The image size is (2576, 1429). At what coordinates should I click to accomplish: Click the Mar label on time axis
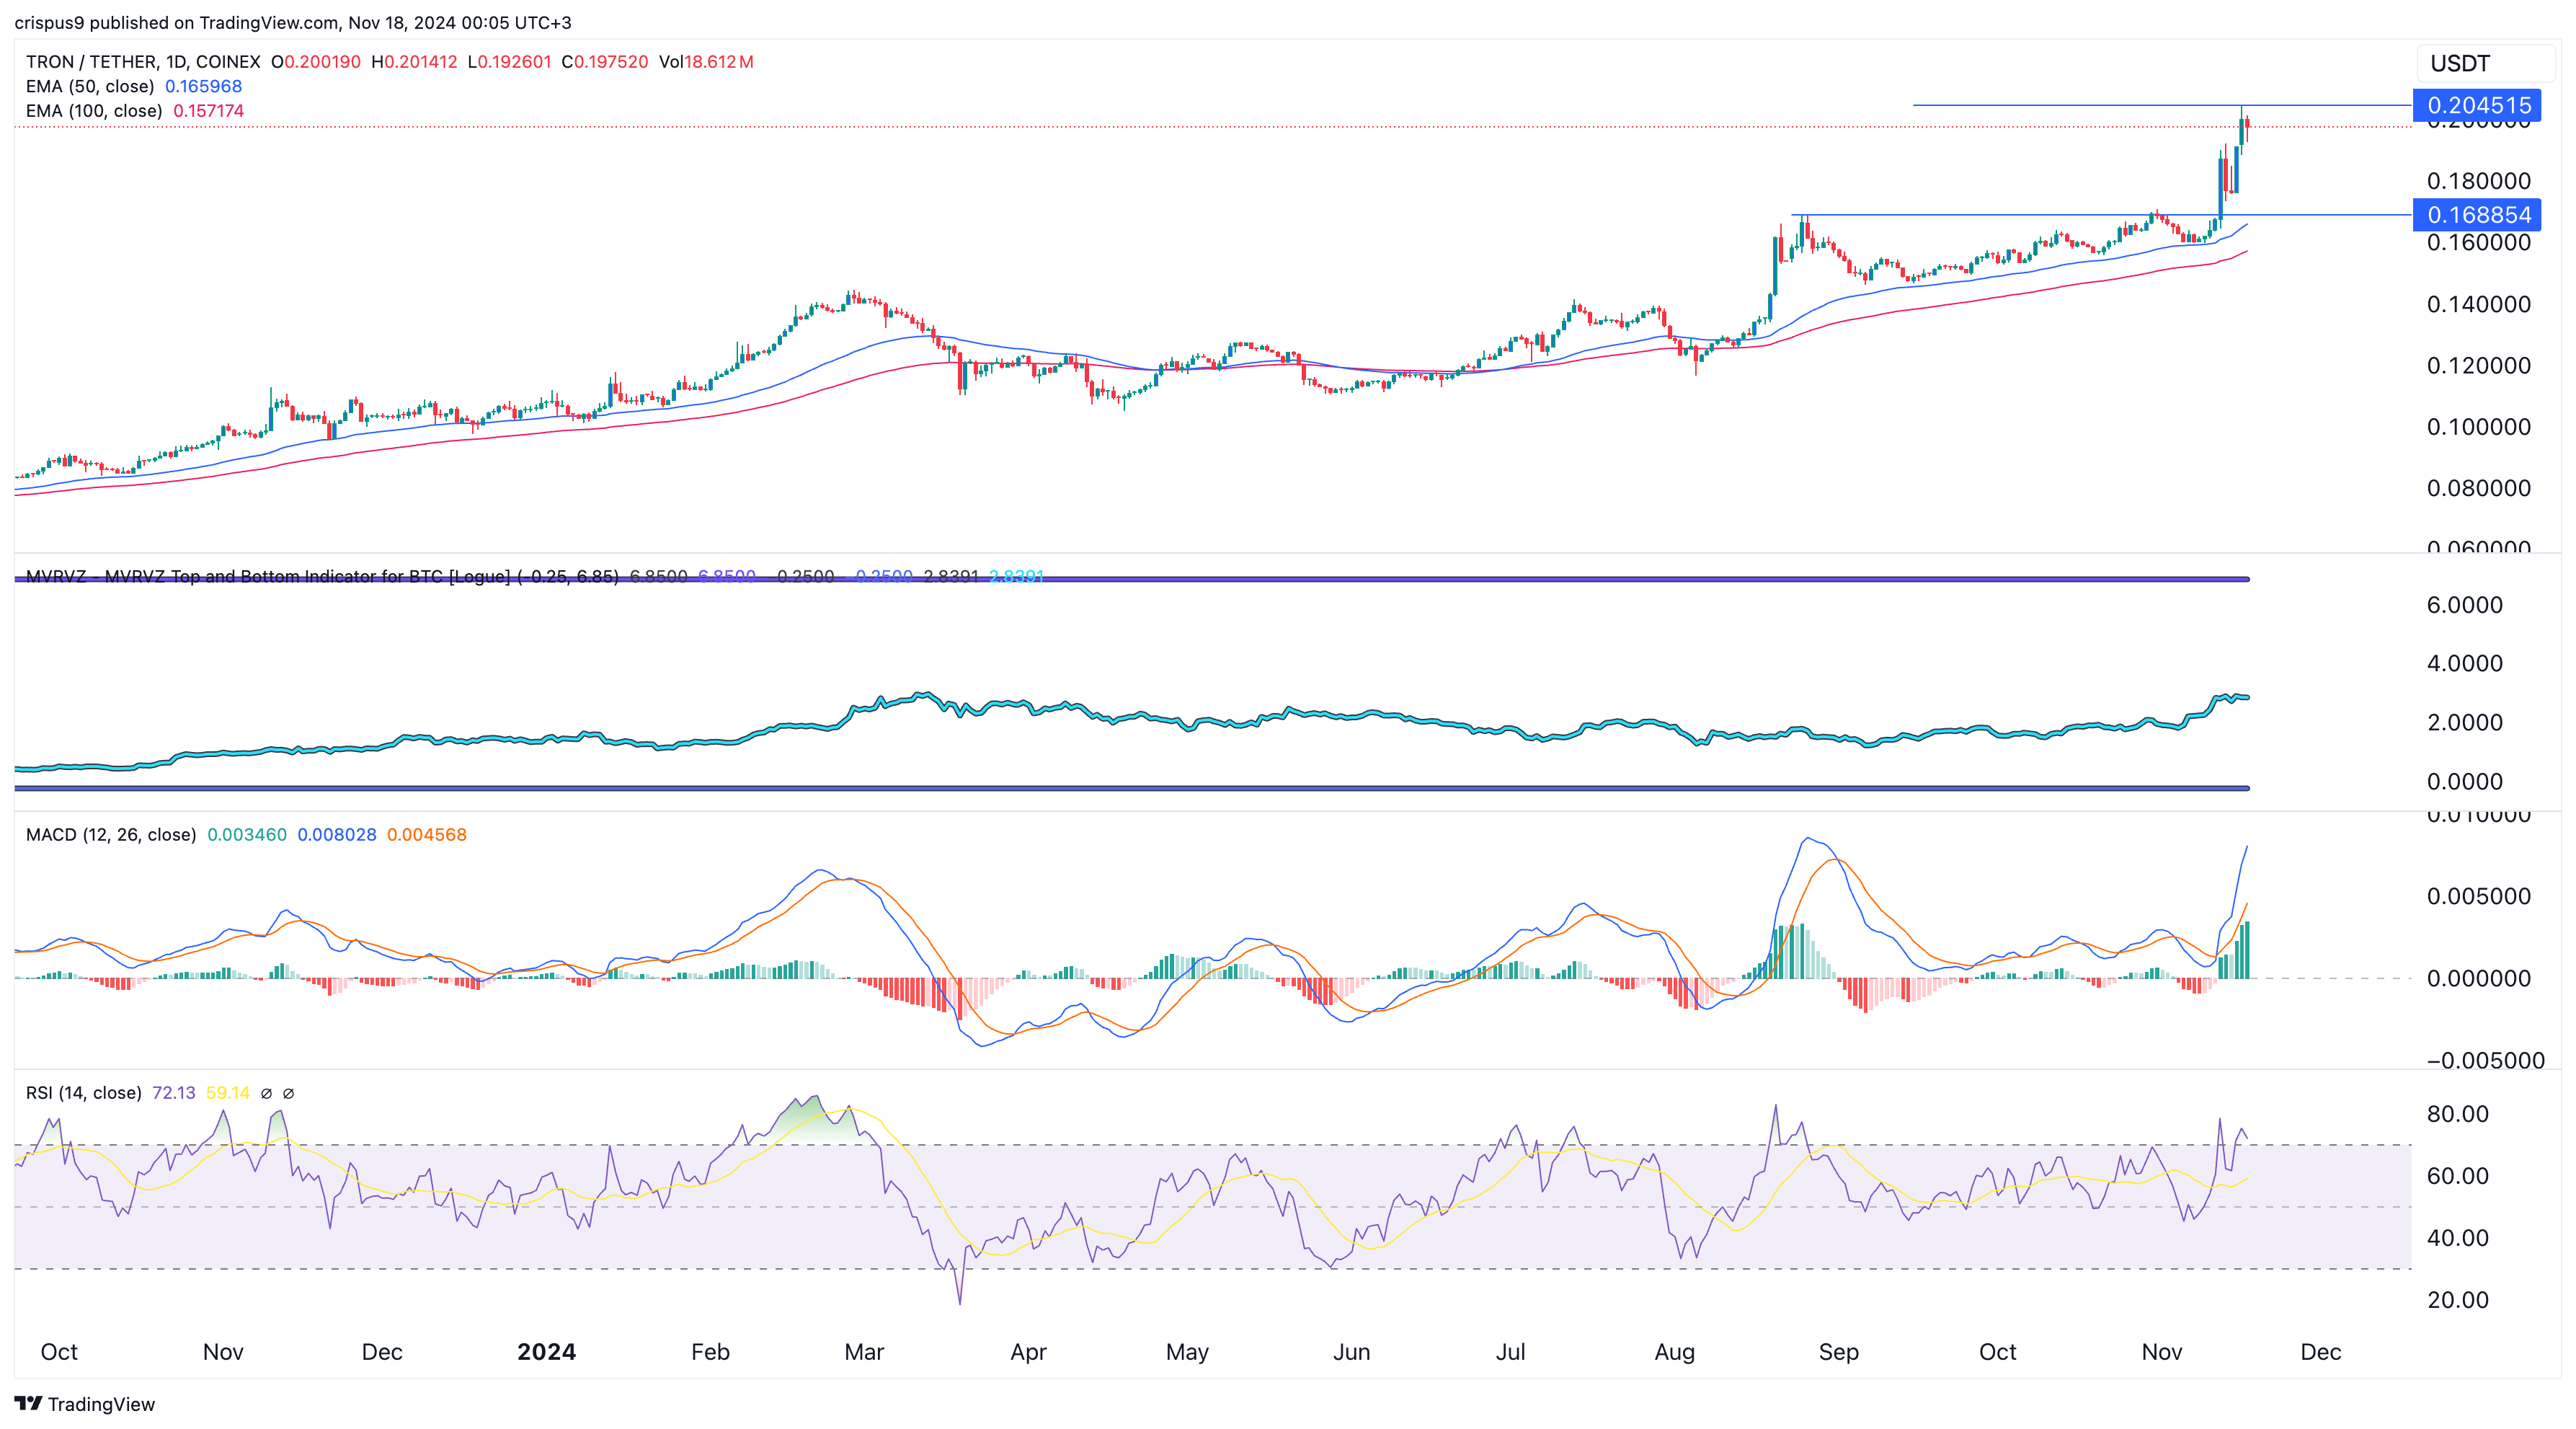click(x=864, y=1352)
